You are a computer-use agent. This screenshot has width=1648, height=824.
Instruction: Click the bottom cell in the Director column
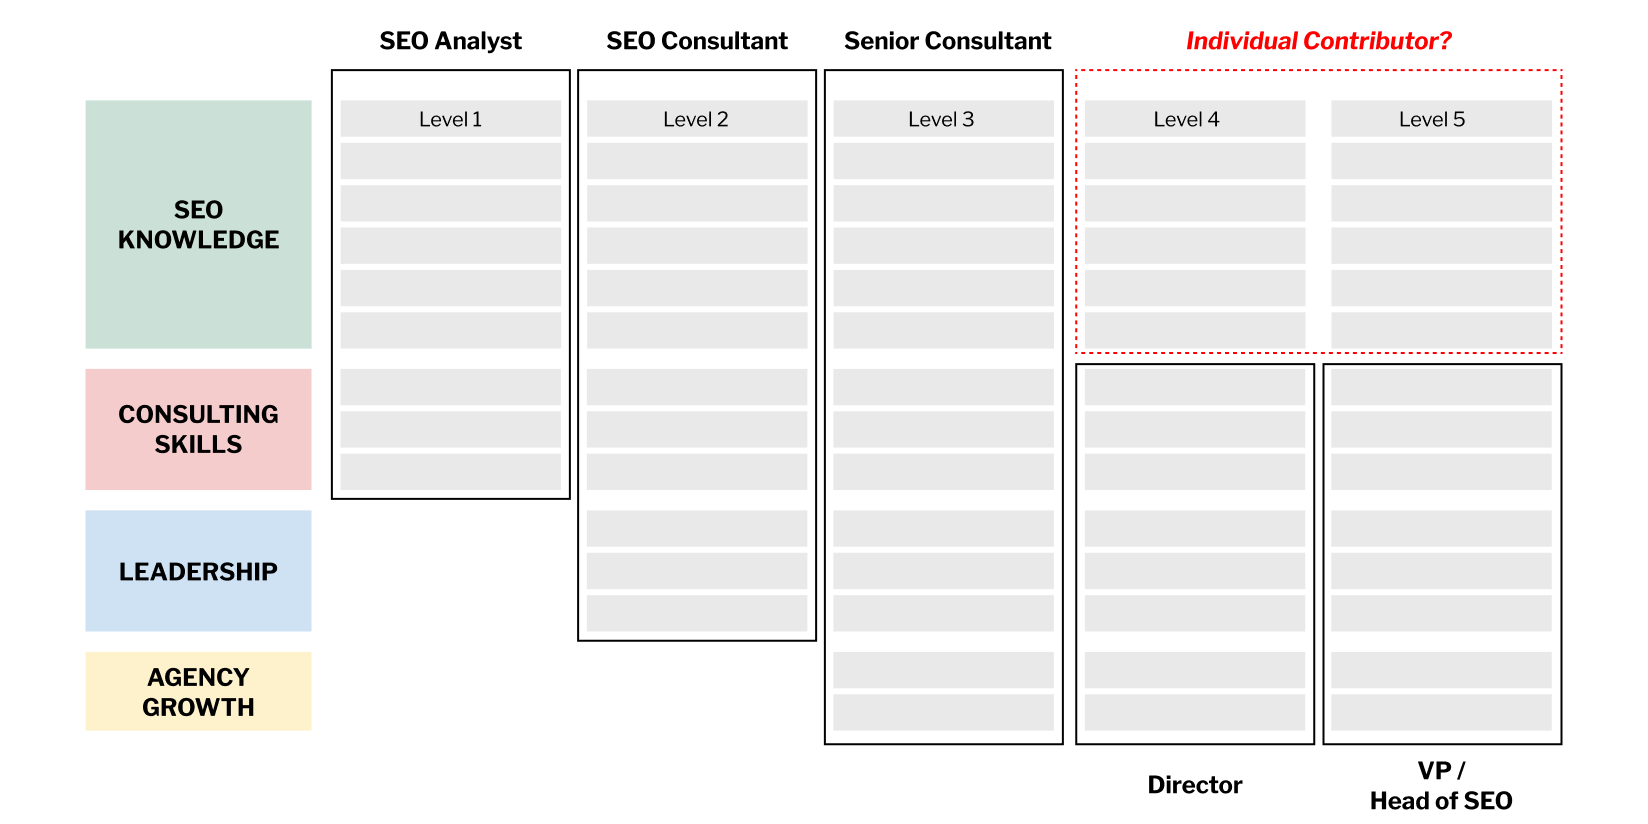tap(1195, 712)
